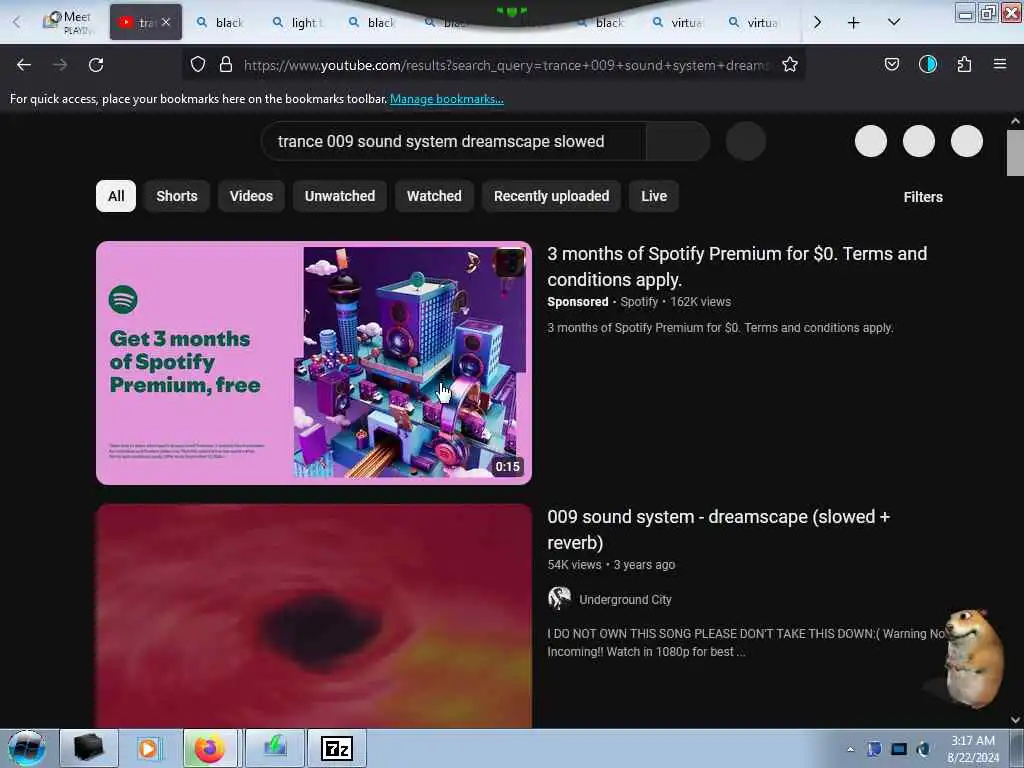Switch to the Meet playing tab
Viewport: 1024px width, 768px height.
[x=68, y=22]
